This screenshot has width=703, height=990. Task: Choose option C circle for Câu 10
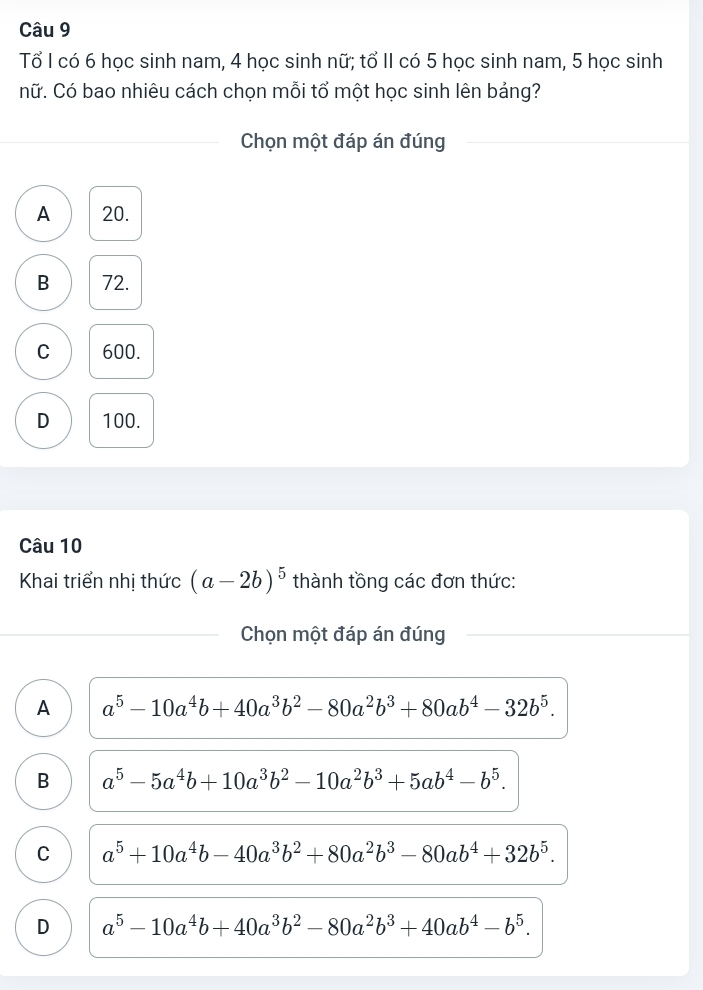coord(44,854)
